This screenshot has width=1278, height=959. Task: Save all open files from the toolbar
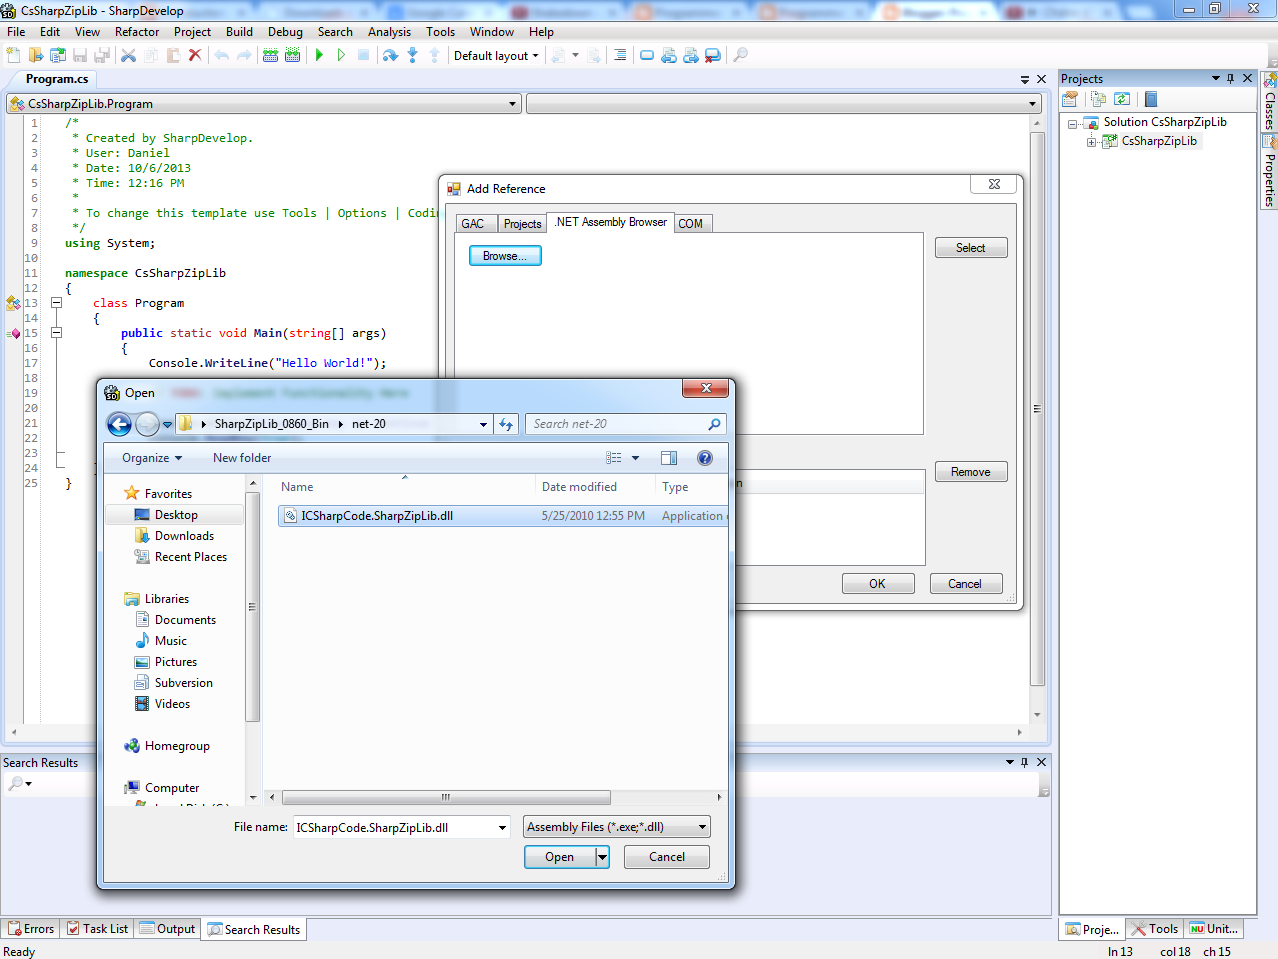(x=102, y=55)
